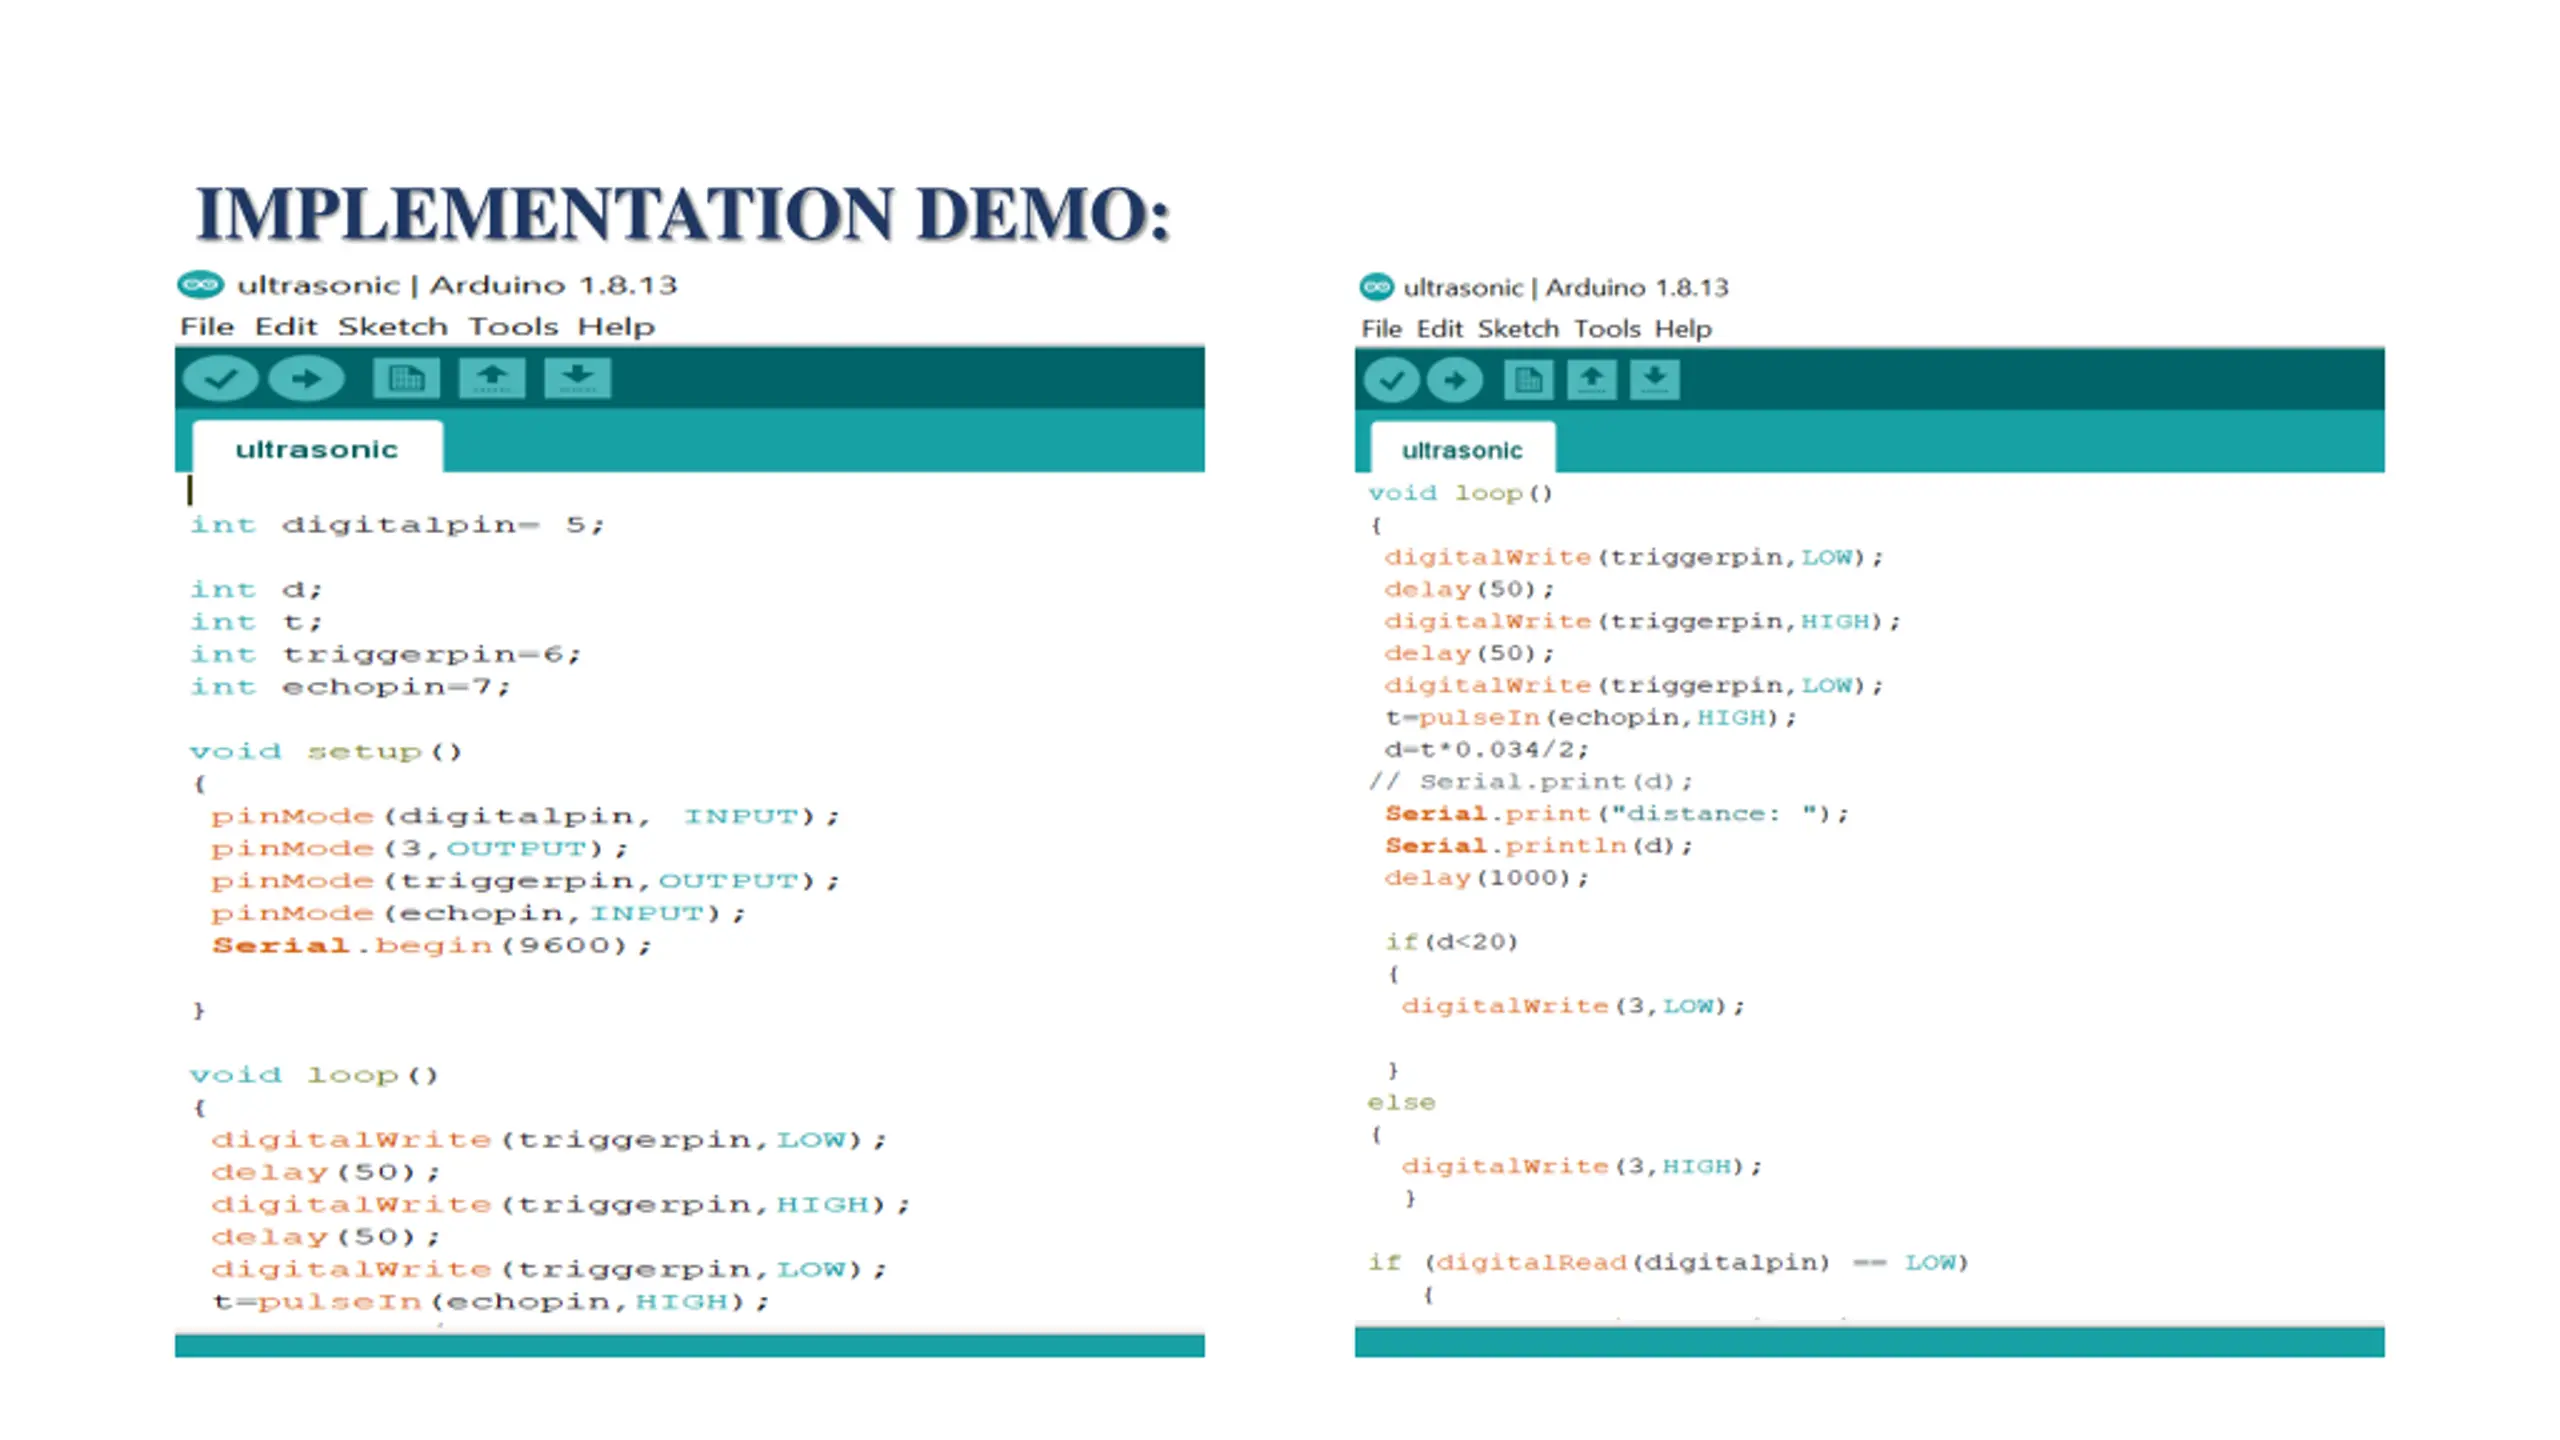Viewport: 2560px width, 1440px height.
Task: Click New sketch icon in left Arduino window
Action: click(x=406, y=378)
